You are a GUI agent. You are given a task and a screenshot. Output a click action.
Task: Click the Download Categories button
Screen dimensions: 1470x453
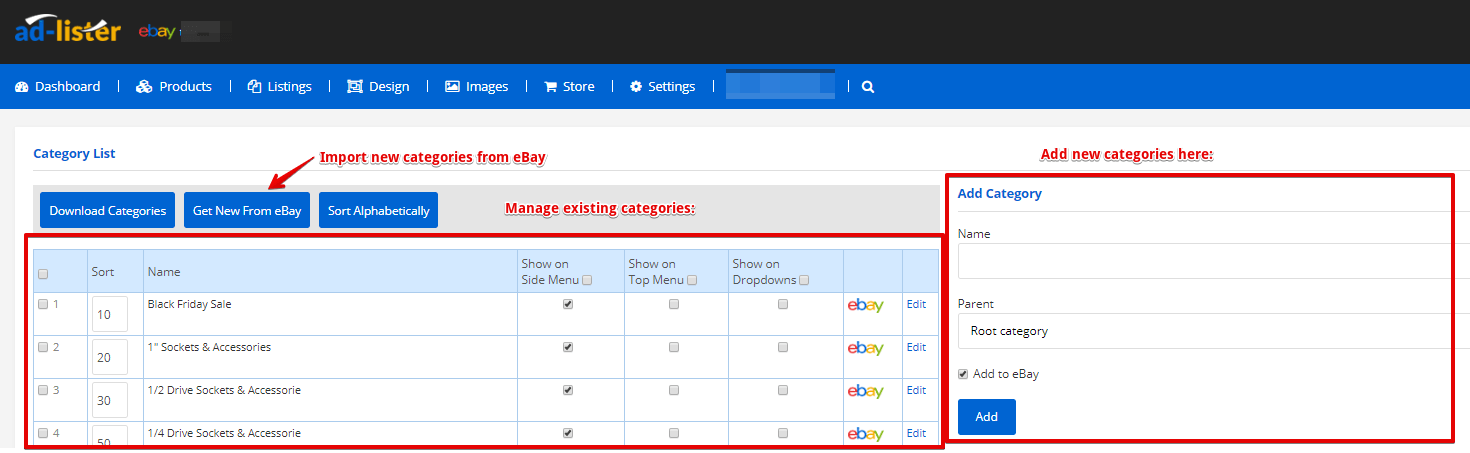108,210
